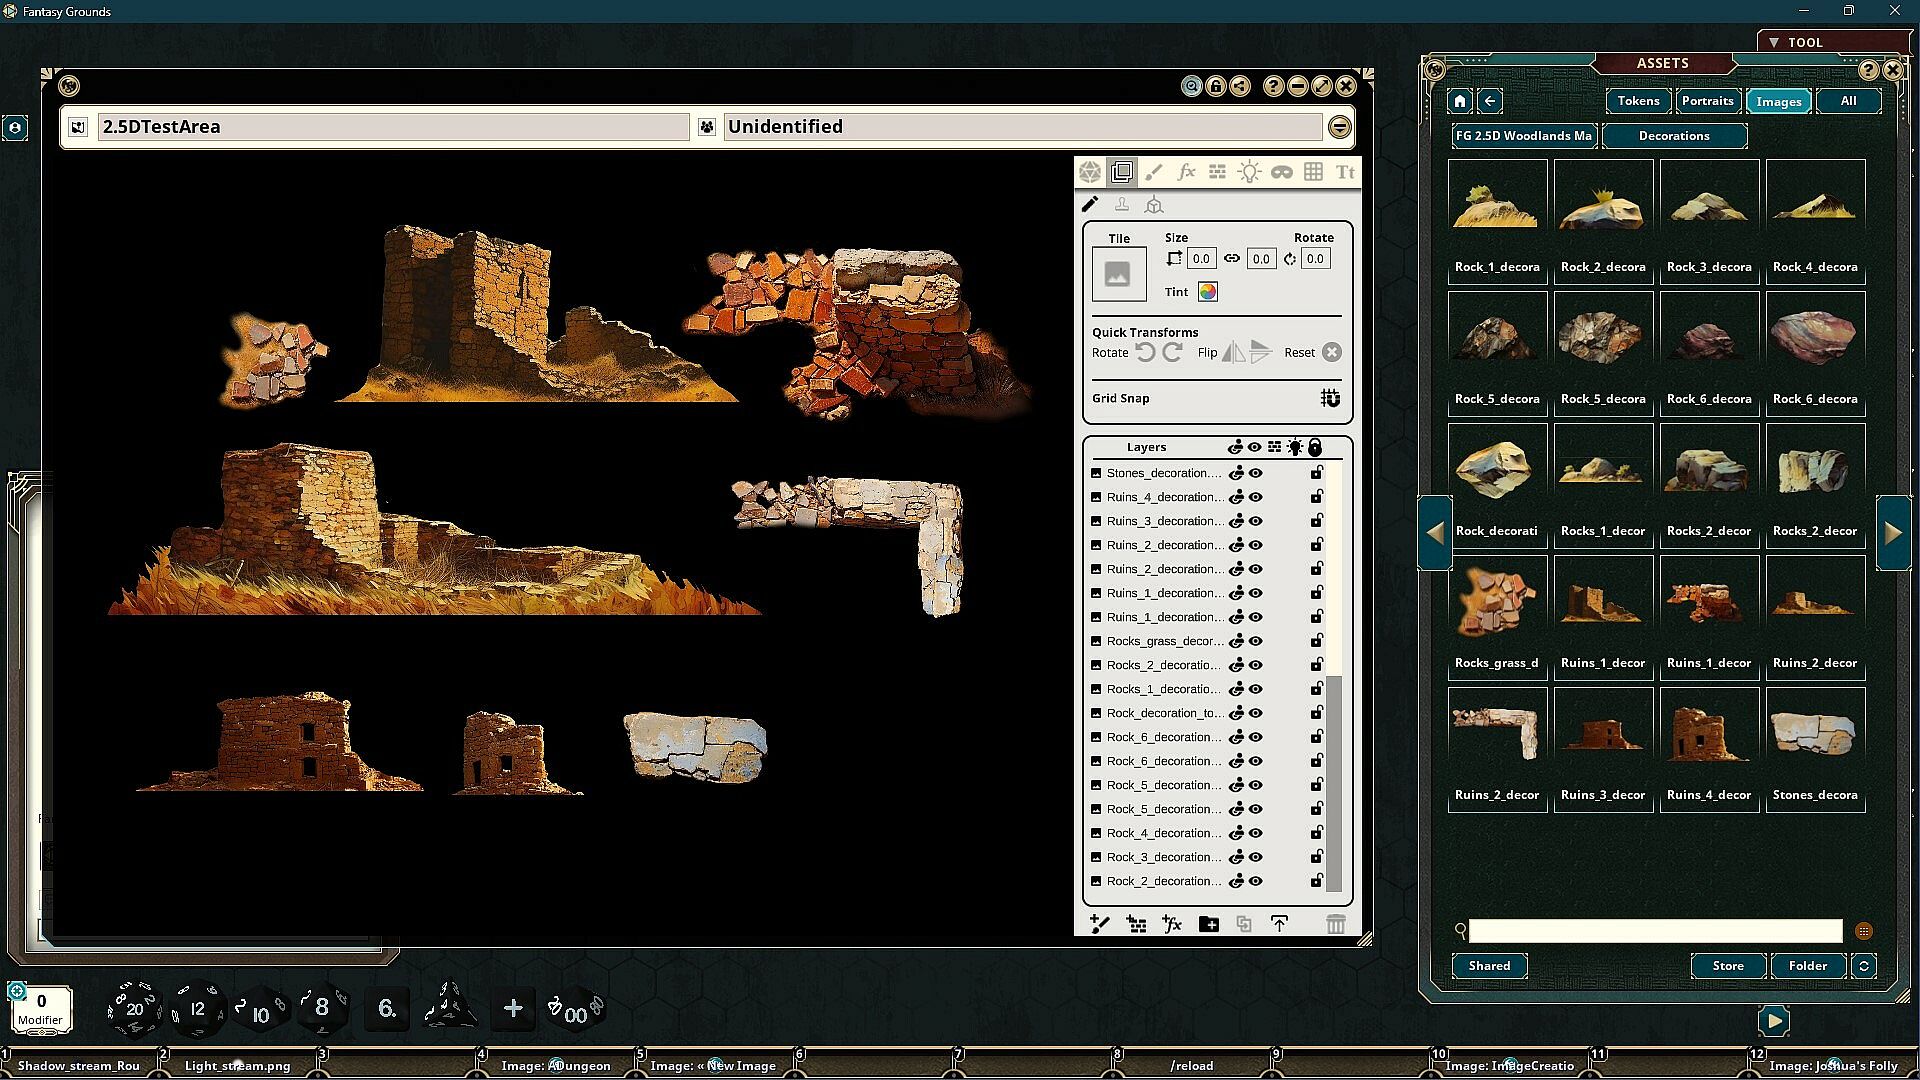
Task: Select the mask tool icon
Action: [1281, 172]
